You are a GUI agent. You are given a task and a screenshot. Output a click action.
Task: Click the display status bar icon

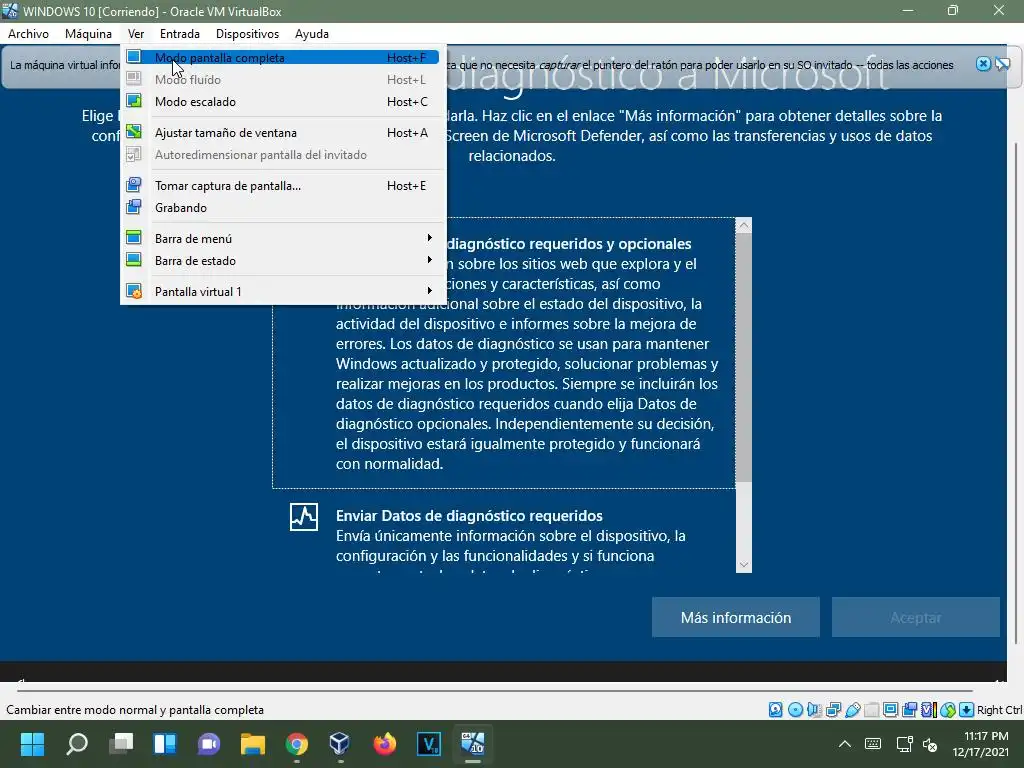pyautogui.click(x=890, y=710)
